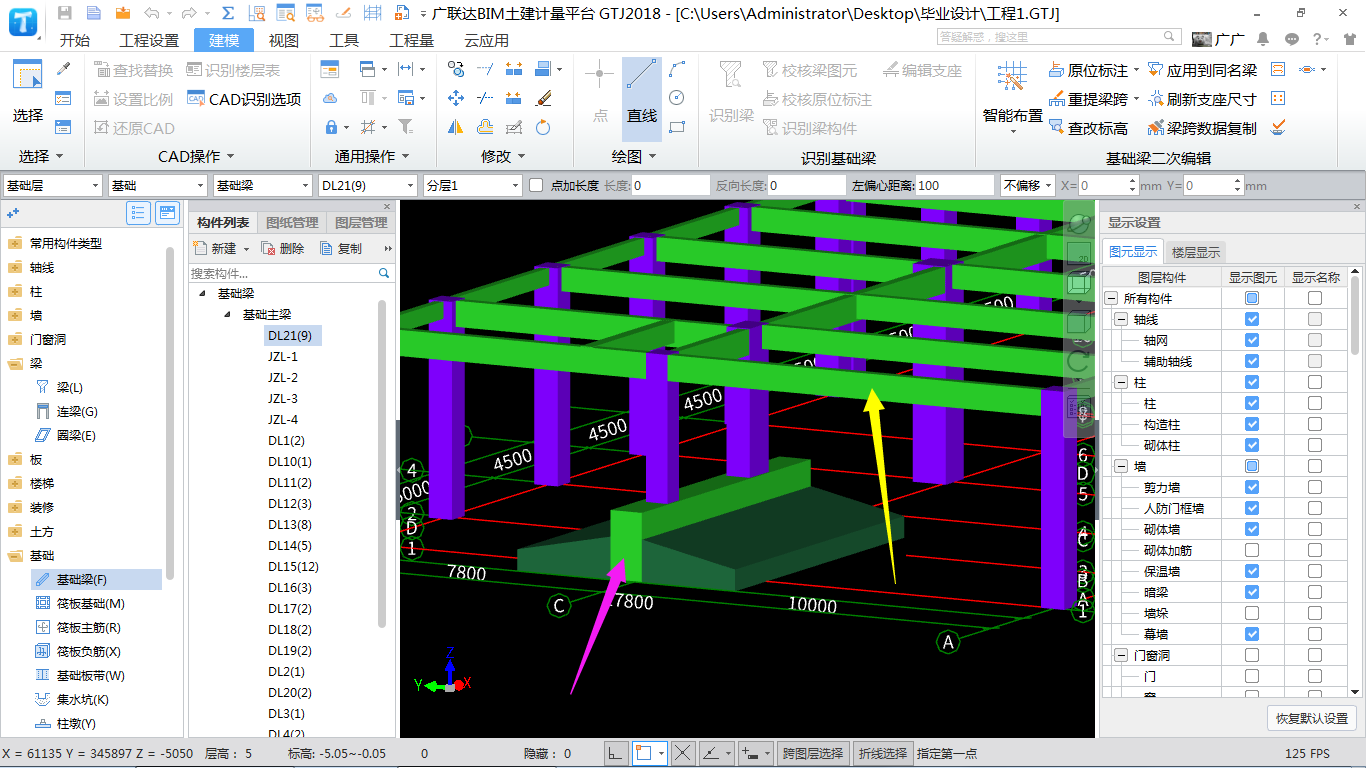Click the rectangle drawing tool icon
The image size is (1366, 768).
(x=677, y=127)
